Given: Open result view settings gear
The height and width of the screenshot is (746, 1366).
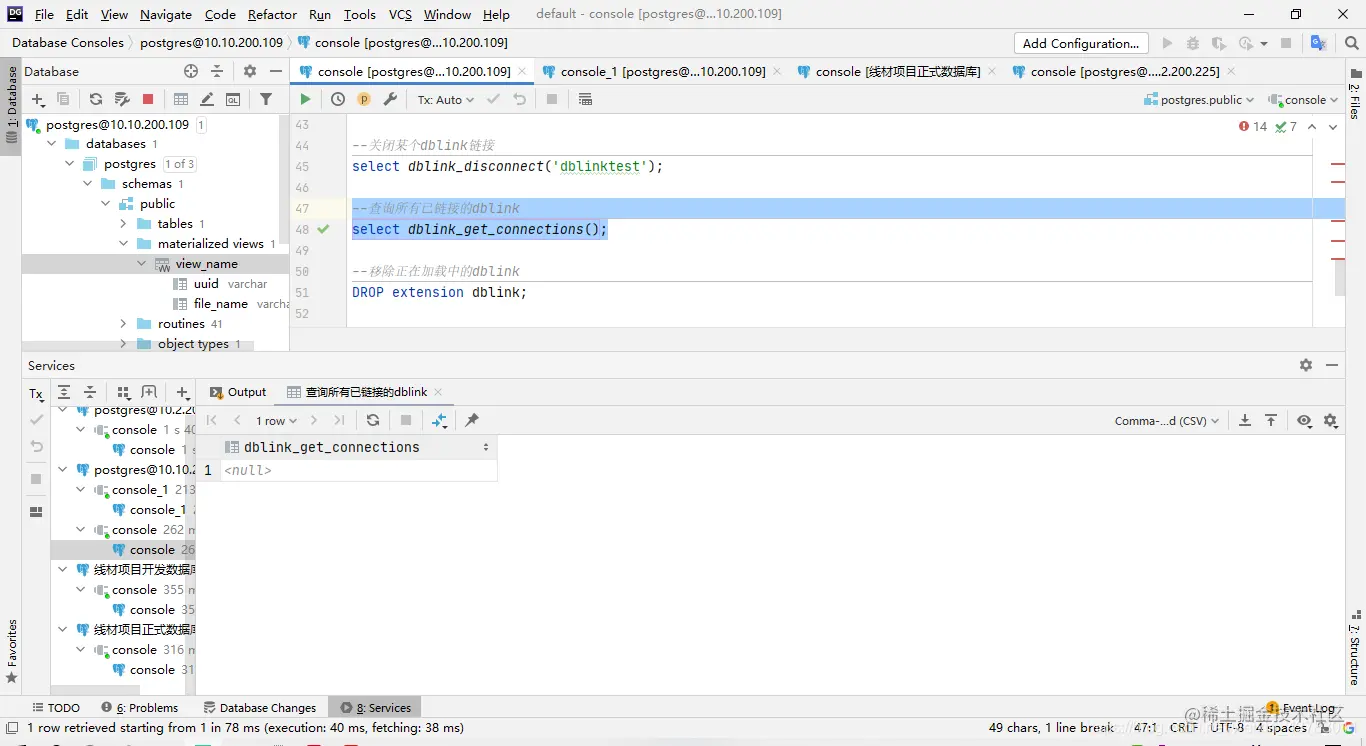Looking at the screenshot, I should coord(1331,421).
